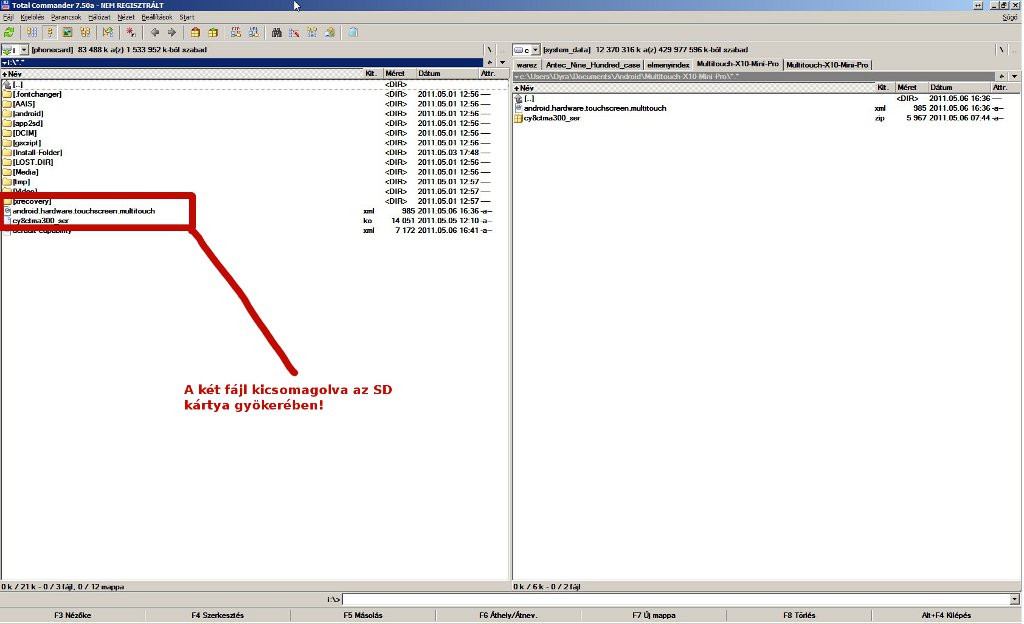Viewport: 1024px width, 624px height.
Task: Click the synchronize directories toolbar icon
Action: (x=312, y=32)
